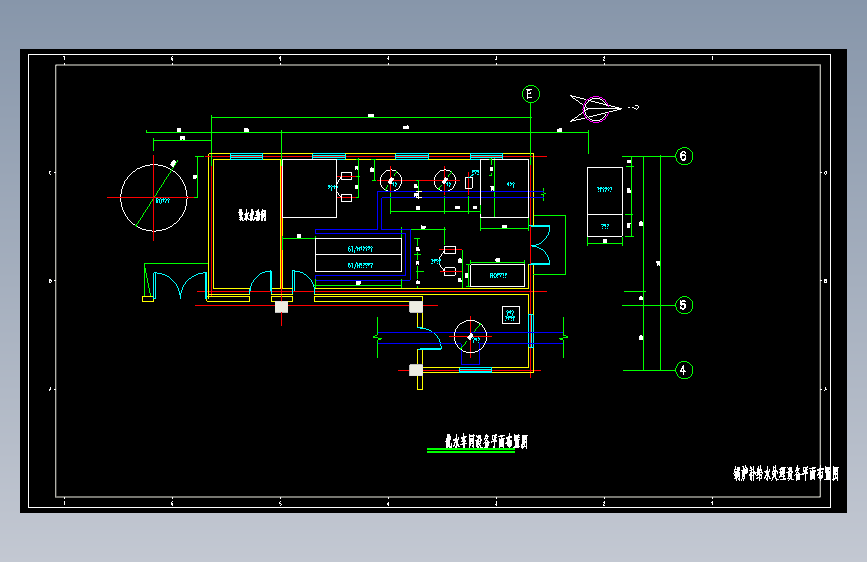Click the circular tank in the lower room
867x562 pixels.
tap(470, 336)
